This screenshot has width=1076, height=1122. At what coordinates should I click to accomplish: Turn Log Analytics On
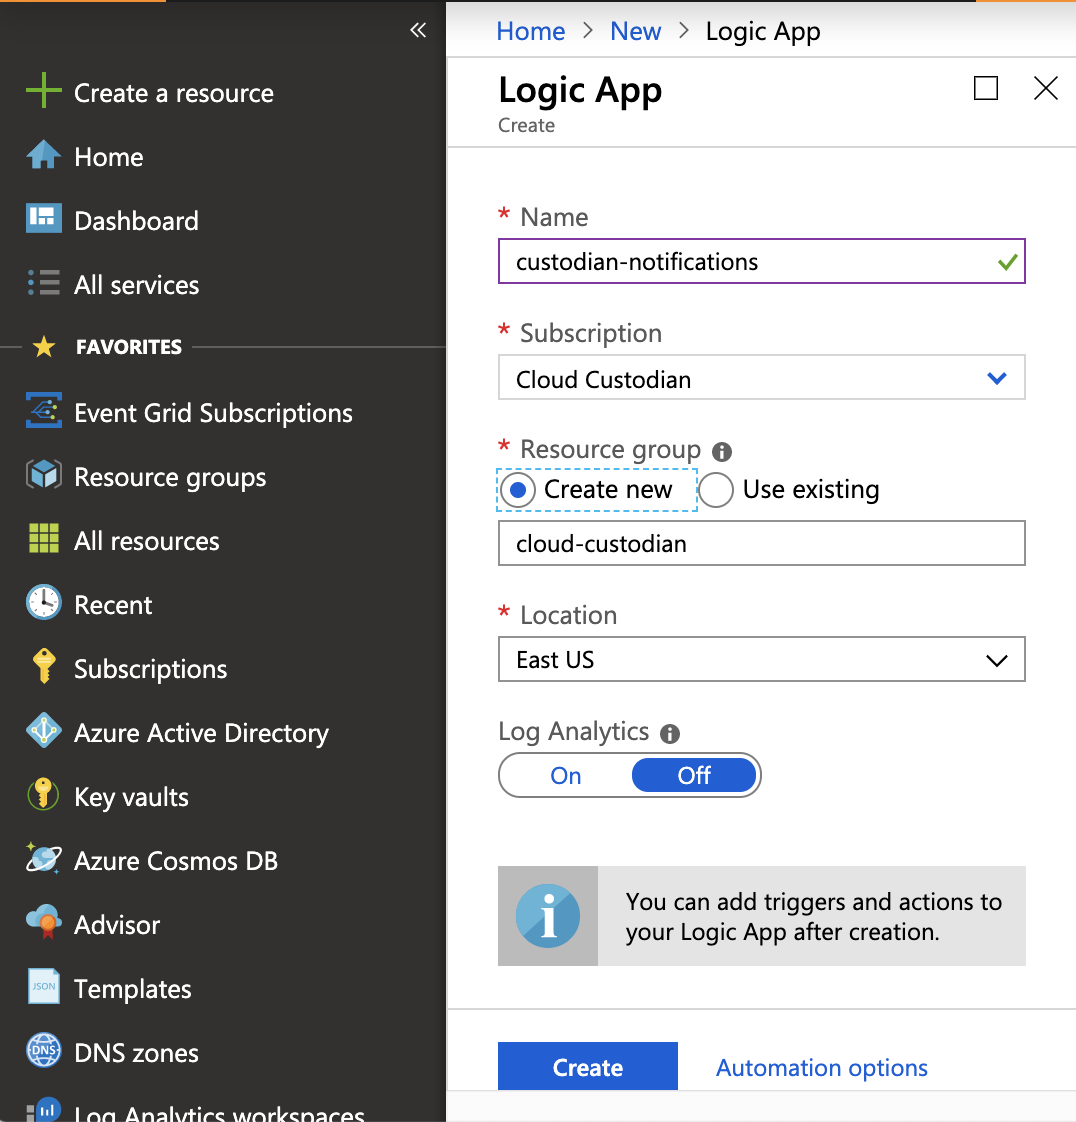click(x=565, y=775)
